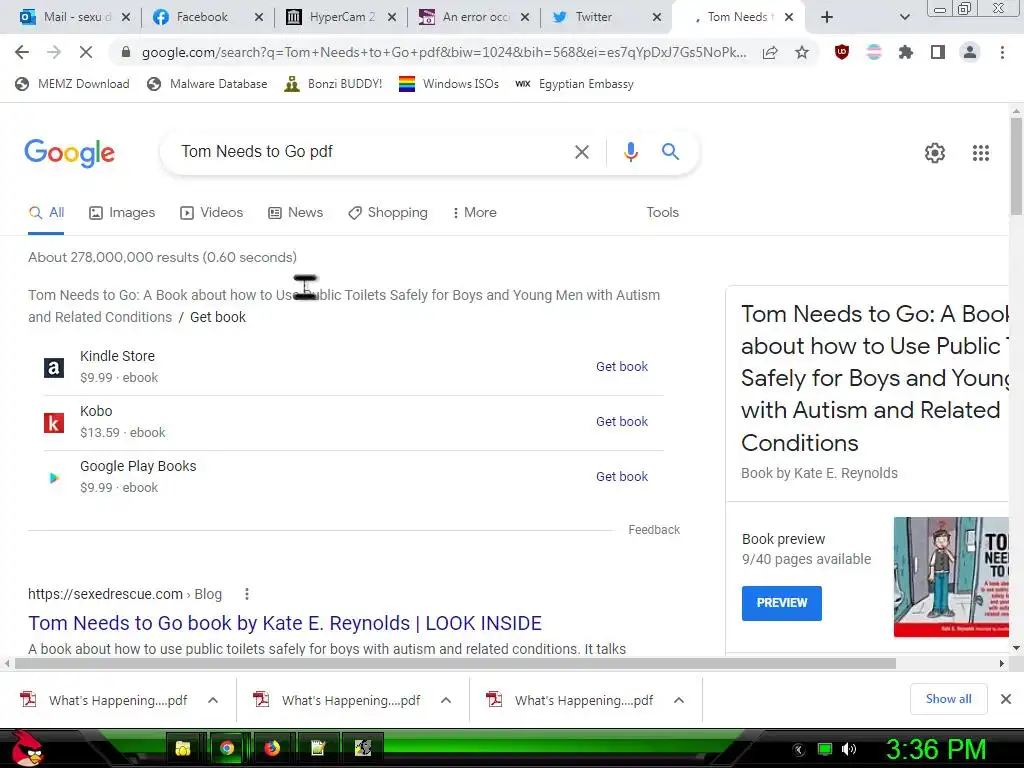Open the Windows ISOs bookmark
Viewport: 1024px width, 768px height.
pyautogui.click(x=449, y=84)
